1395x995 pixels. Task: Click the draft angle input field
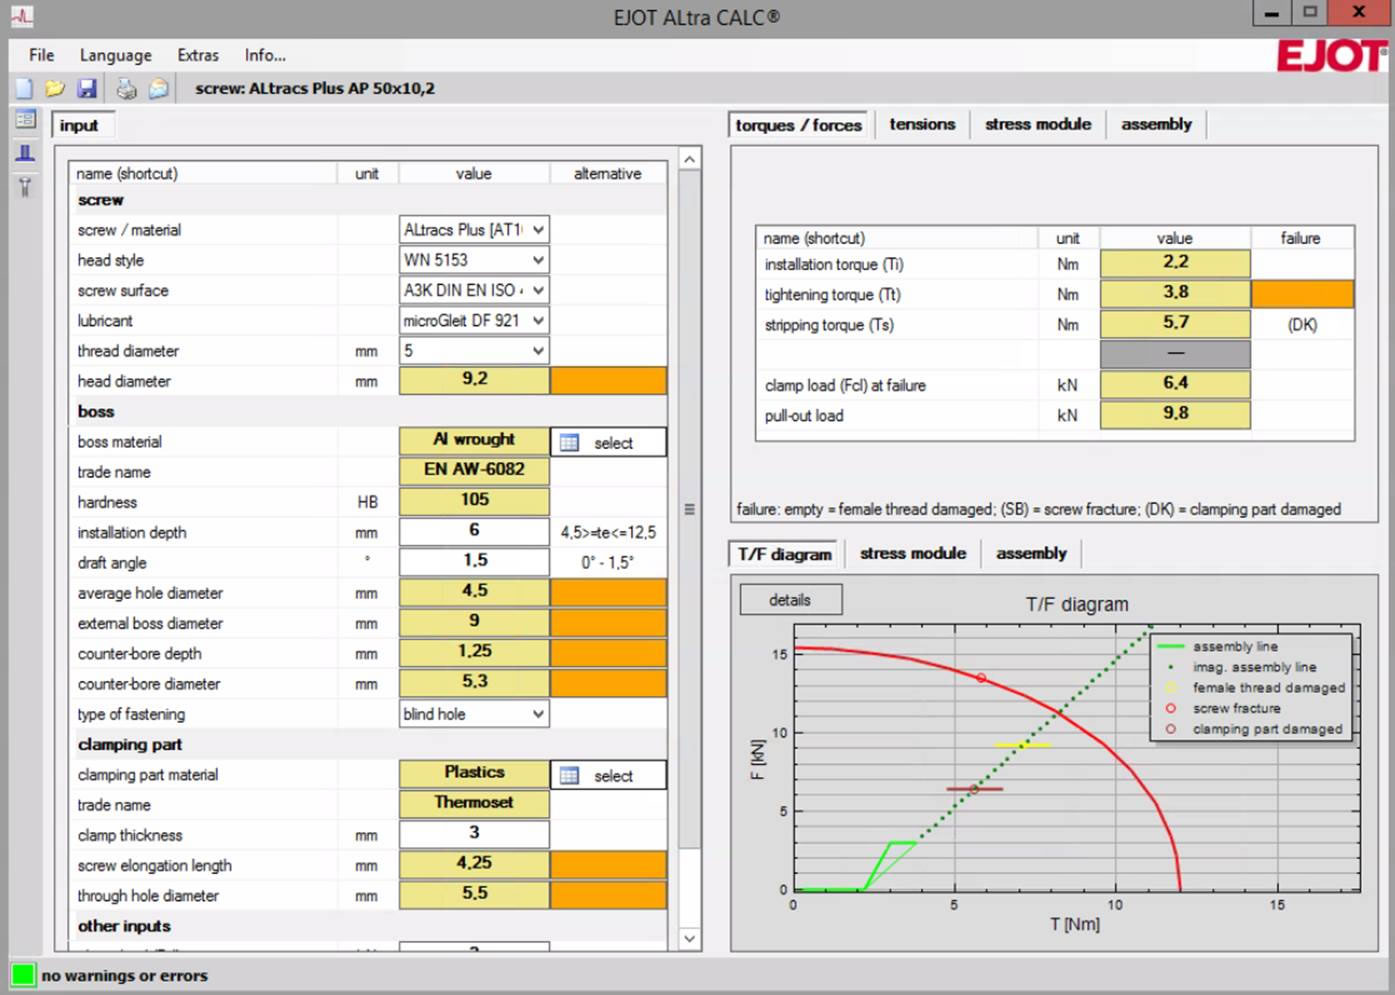coord(474,561)
